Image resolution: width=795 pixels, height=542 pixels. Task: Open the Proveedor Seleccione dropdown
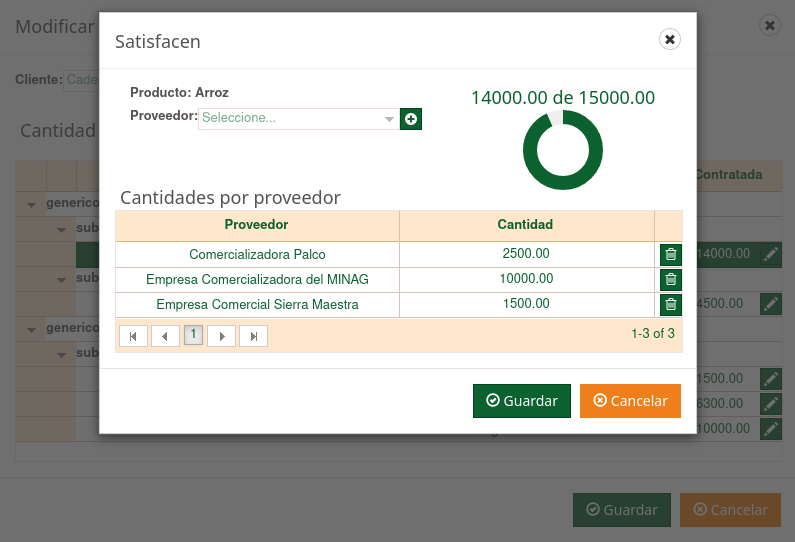[298, 119]
